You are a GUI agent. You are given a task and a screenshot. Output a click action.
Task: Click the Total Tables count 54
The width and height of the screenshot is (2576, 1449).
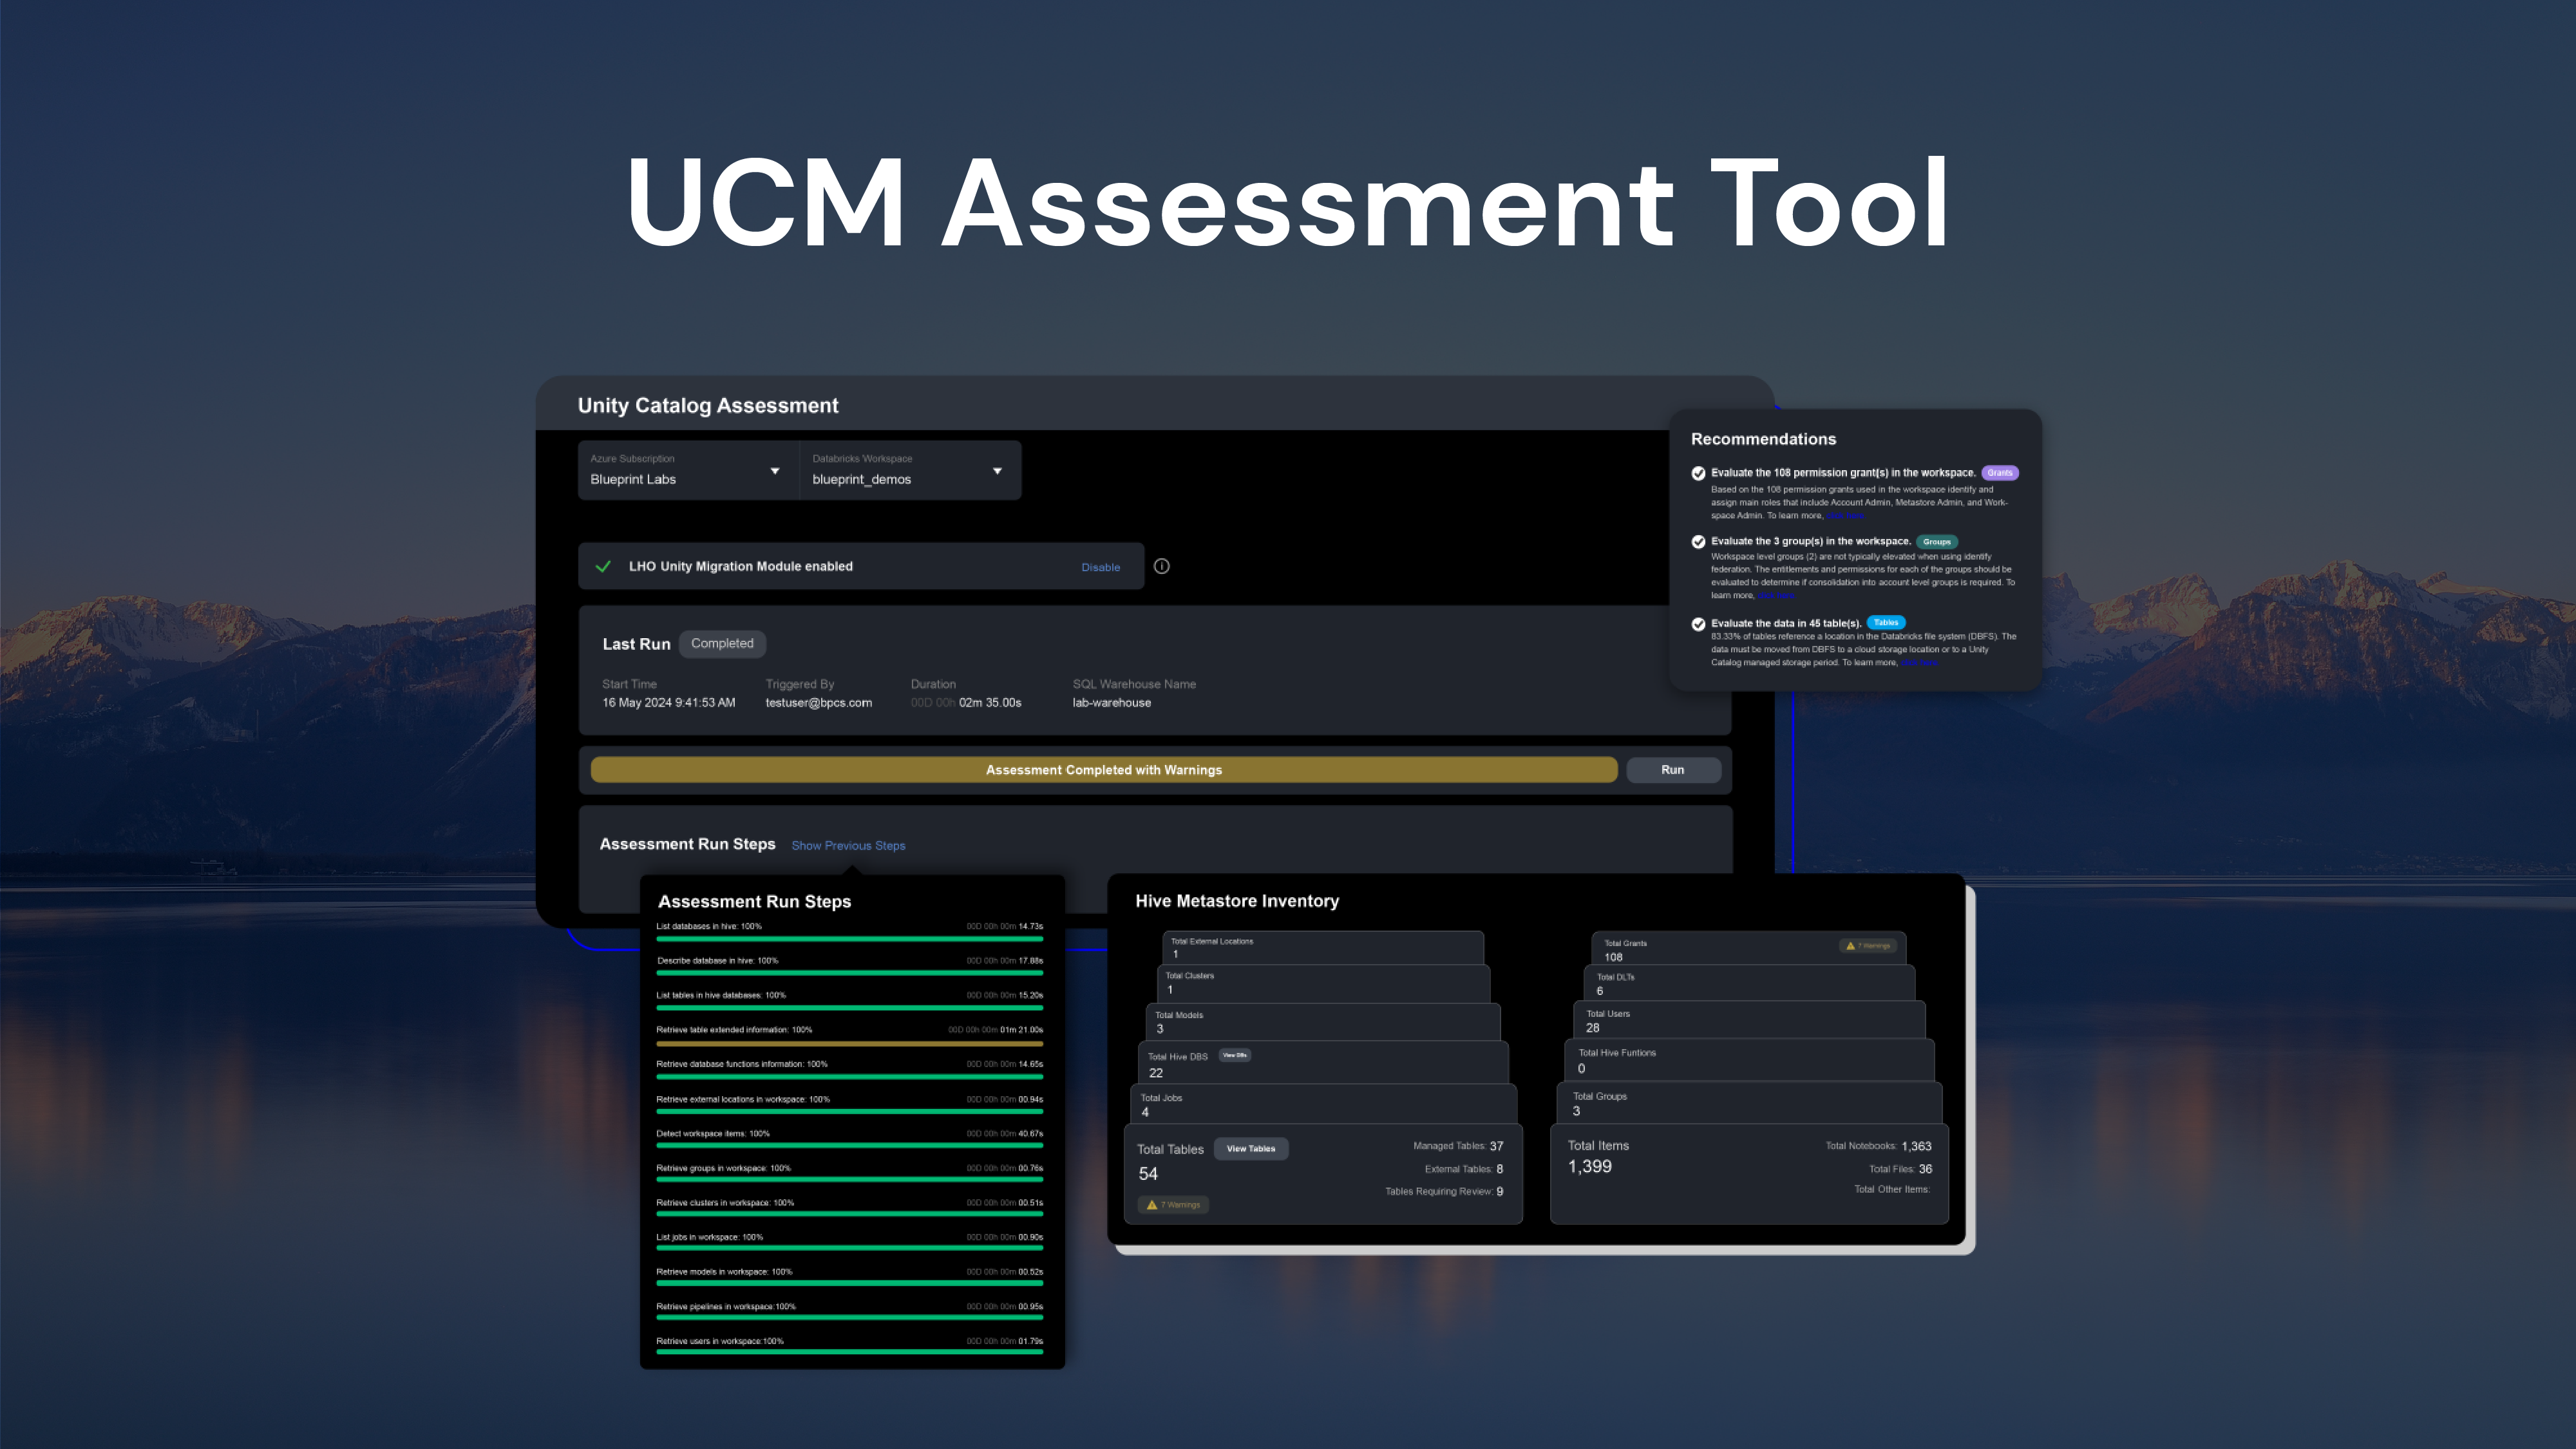point(1148,1174)
